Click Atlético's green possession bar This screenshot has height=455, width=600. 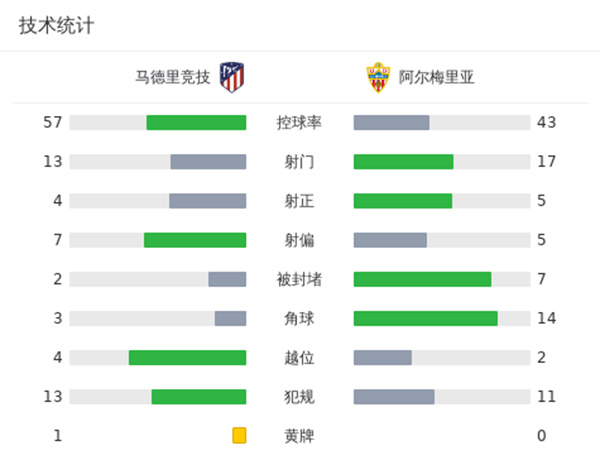click(196, 123)
